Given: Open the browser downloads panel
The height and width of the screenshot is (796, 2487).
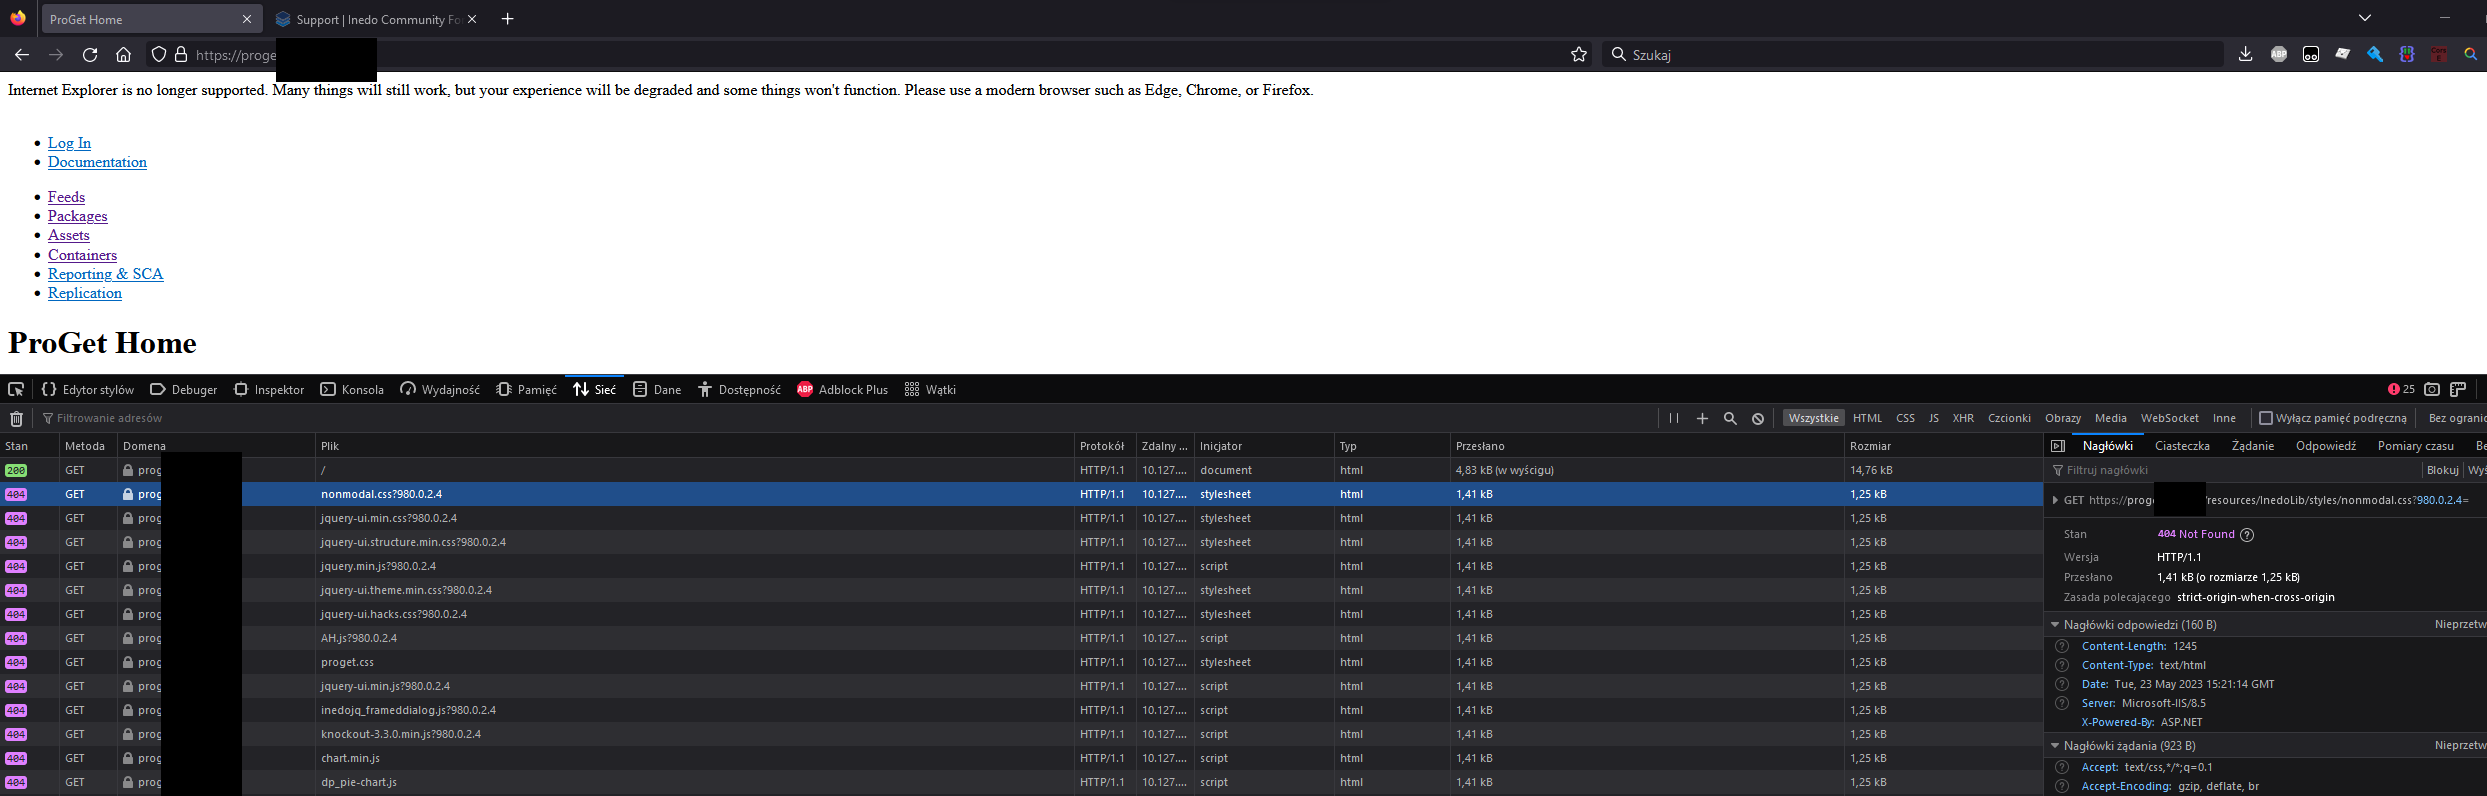Looking at the screenshot, I should (2245, 54).
